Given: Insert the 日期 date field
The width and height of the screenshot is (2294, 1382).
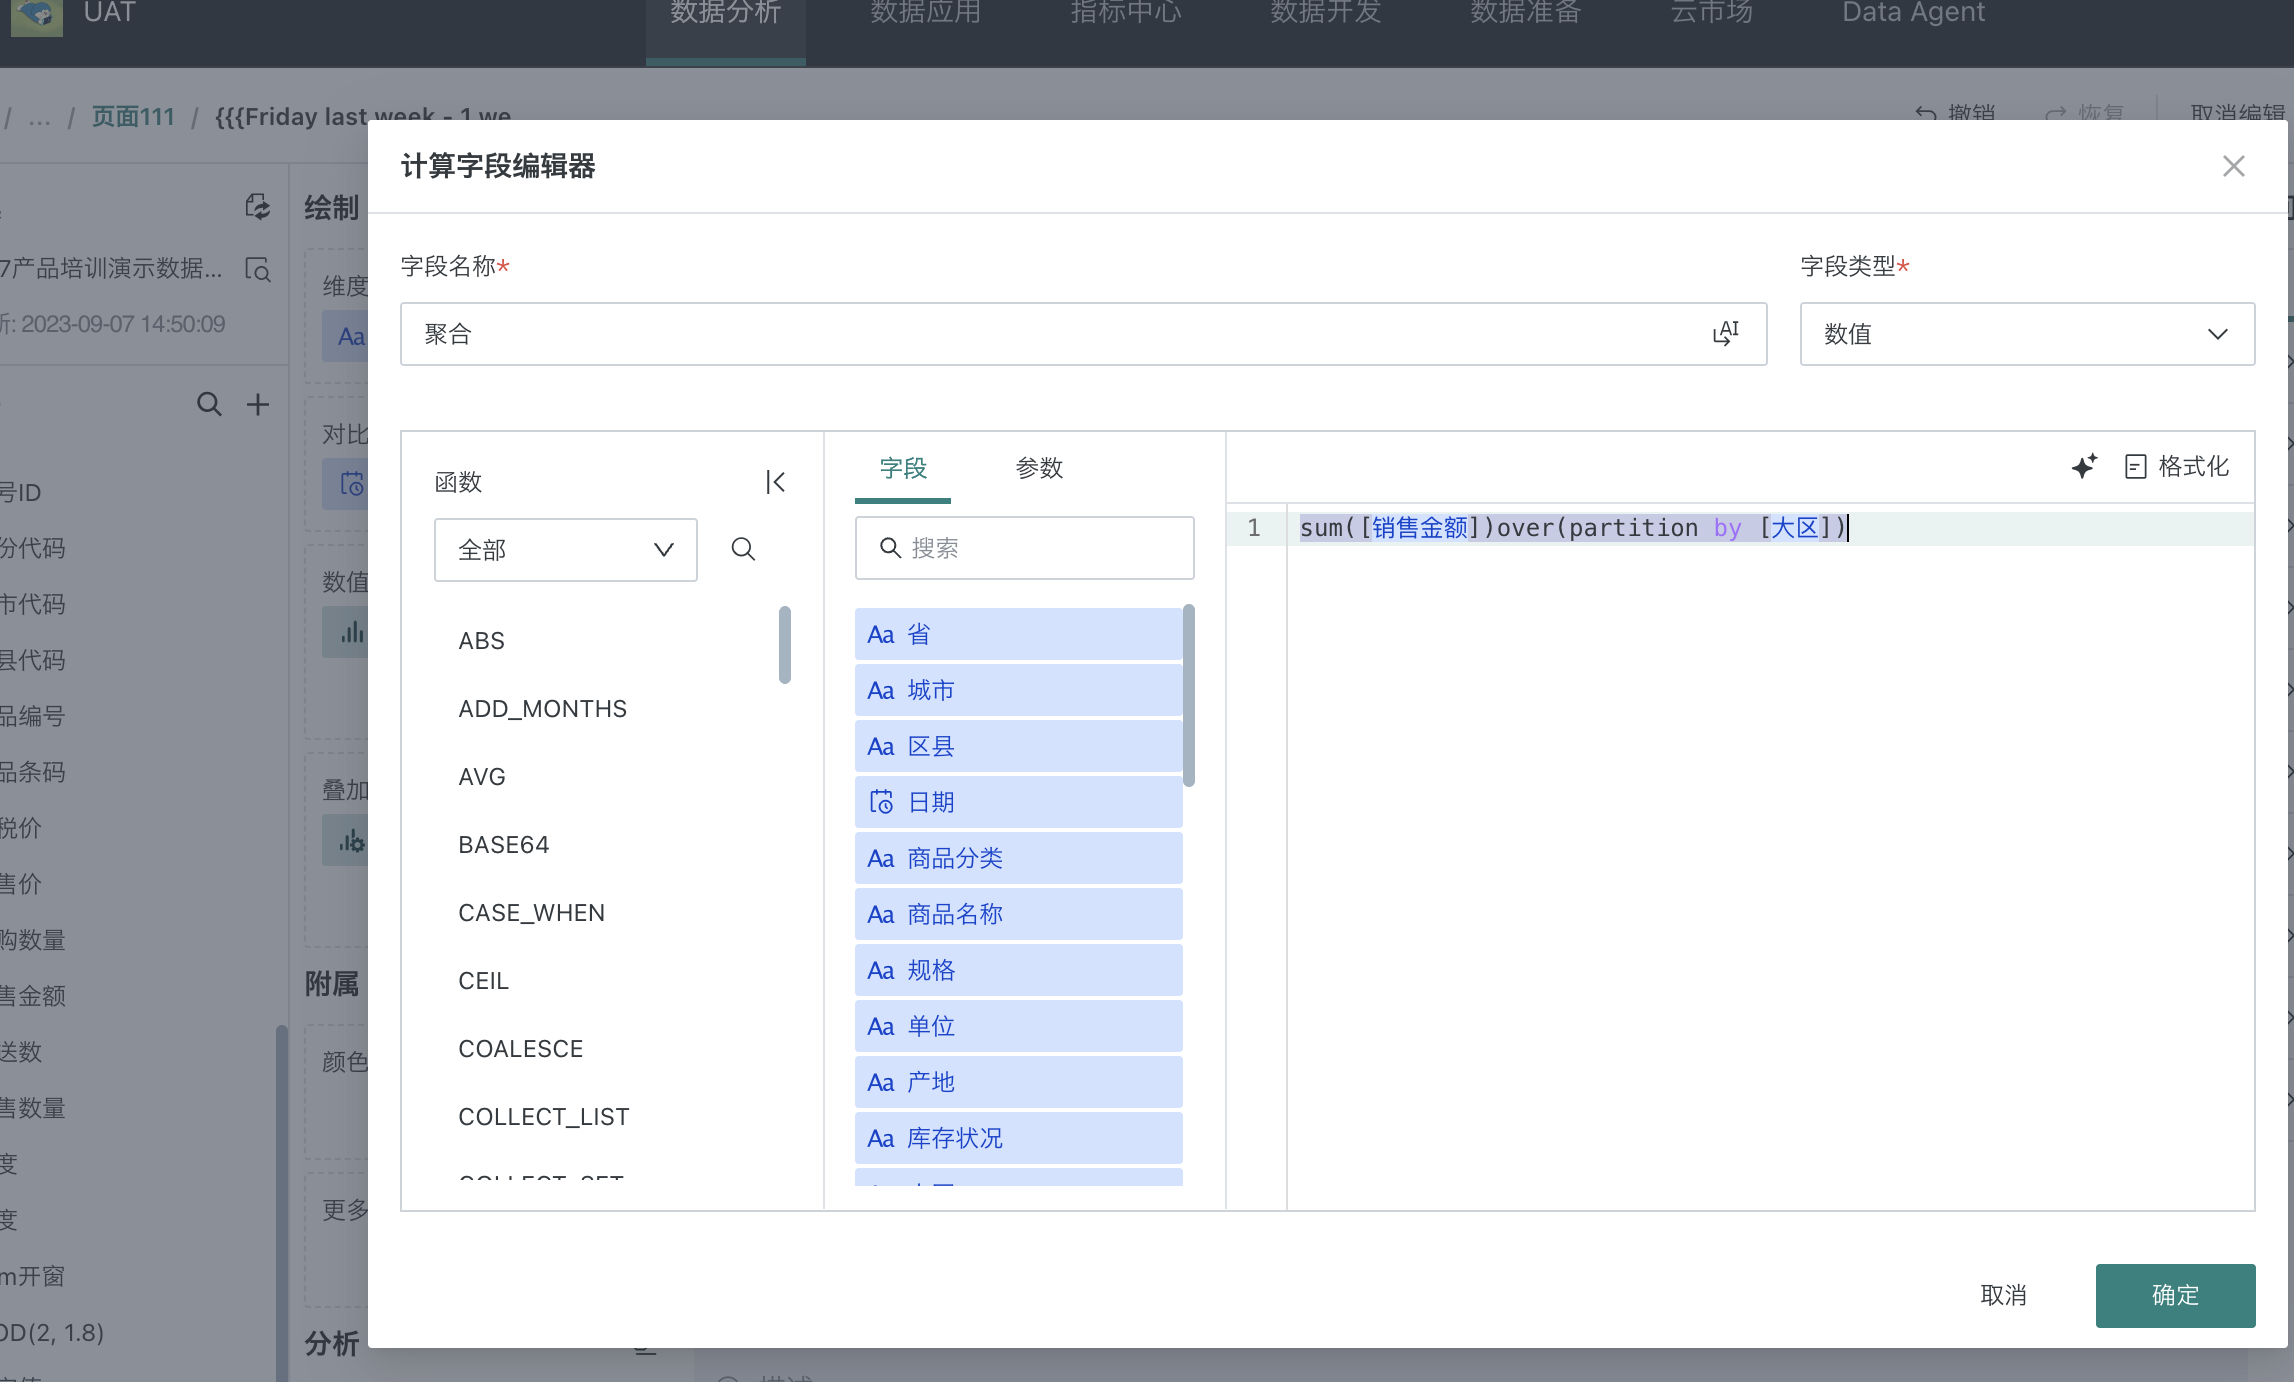Looking at the screenshot, I should coord(1018,802).
